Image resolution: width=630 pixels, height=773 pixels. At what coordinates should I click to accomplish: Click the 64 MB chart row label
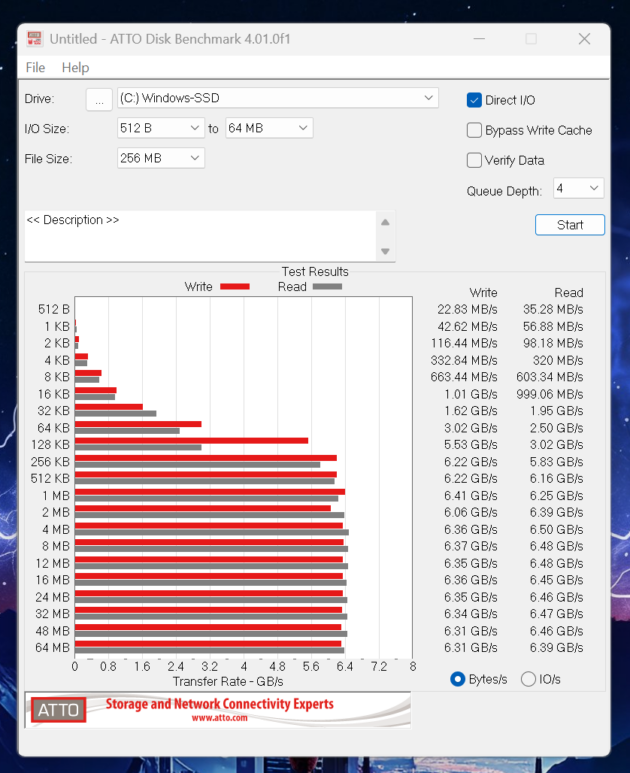click(x=52, y=648)
